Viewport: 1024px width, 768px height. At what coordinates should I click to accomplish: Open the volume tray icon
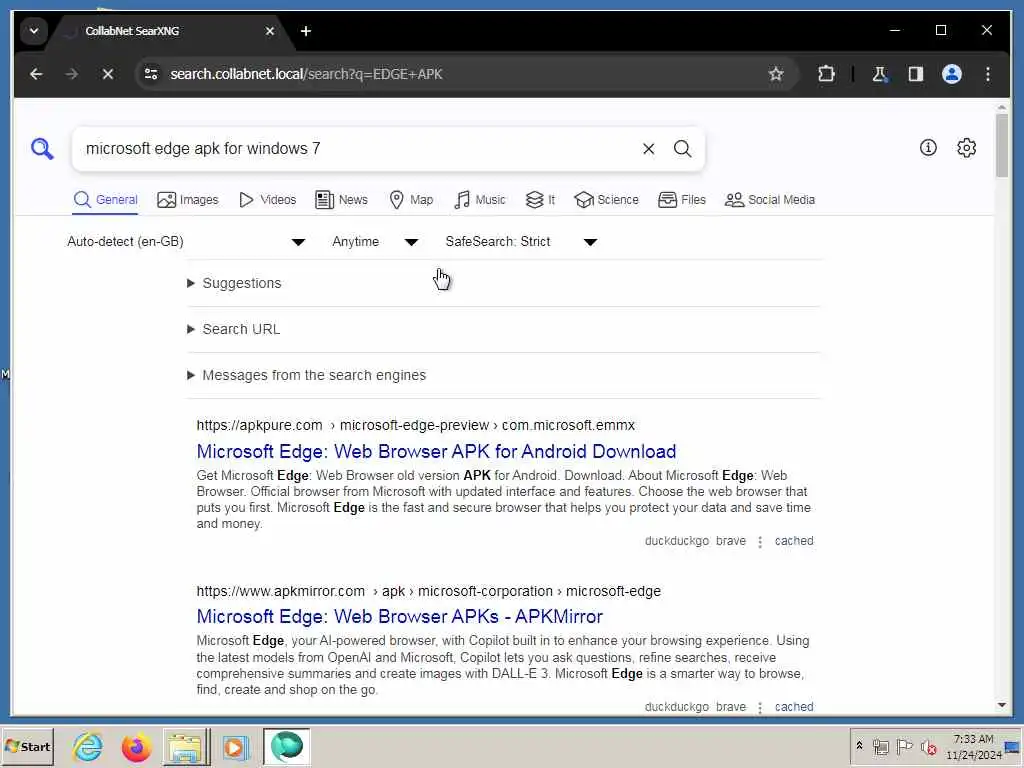928,746
